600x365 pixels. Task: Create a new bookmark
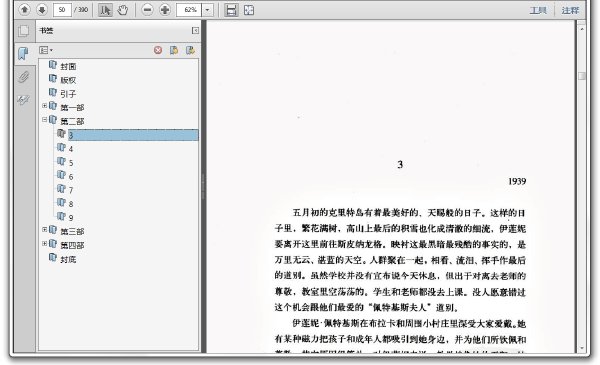174,50
